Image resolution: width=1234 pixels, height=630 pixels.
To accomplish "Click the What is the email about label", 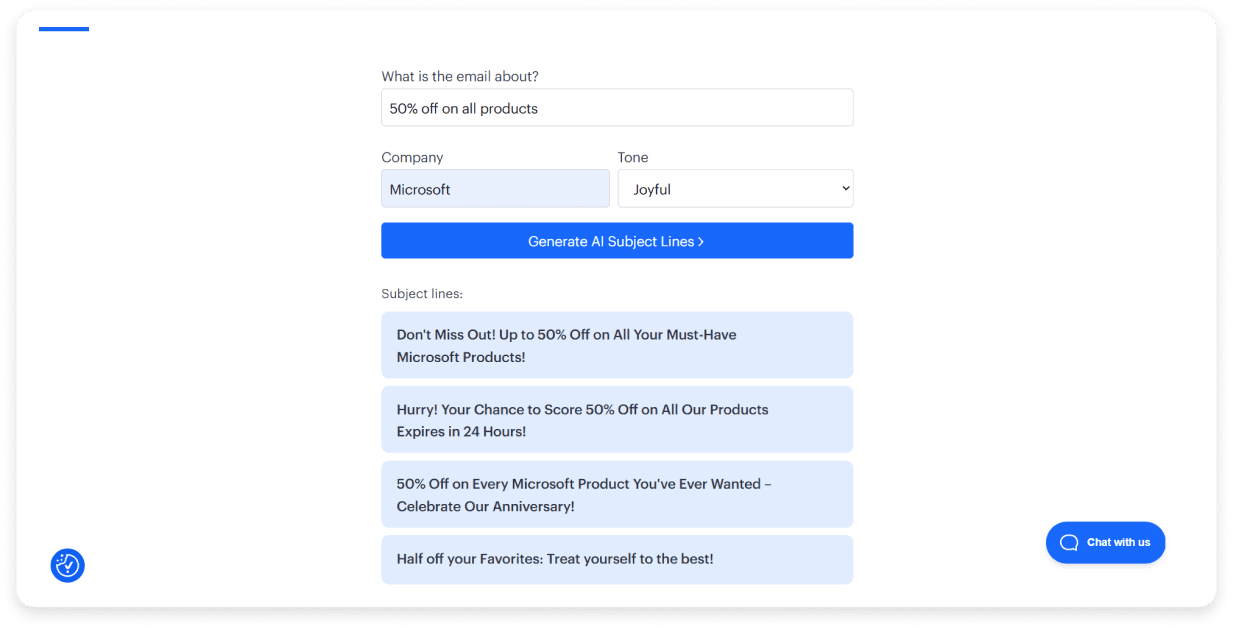I will pos(459,76).
